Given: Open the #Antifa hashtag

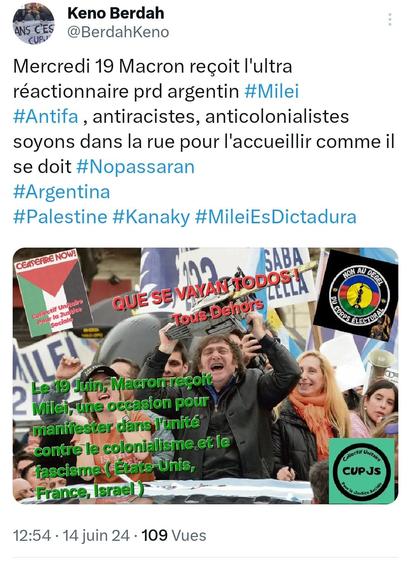Looking at the screenshot, I should 45,116.
